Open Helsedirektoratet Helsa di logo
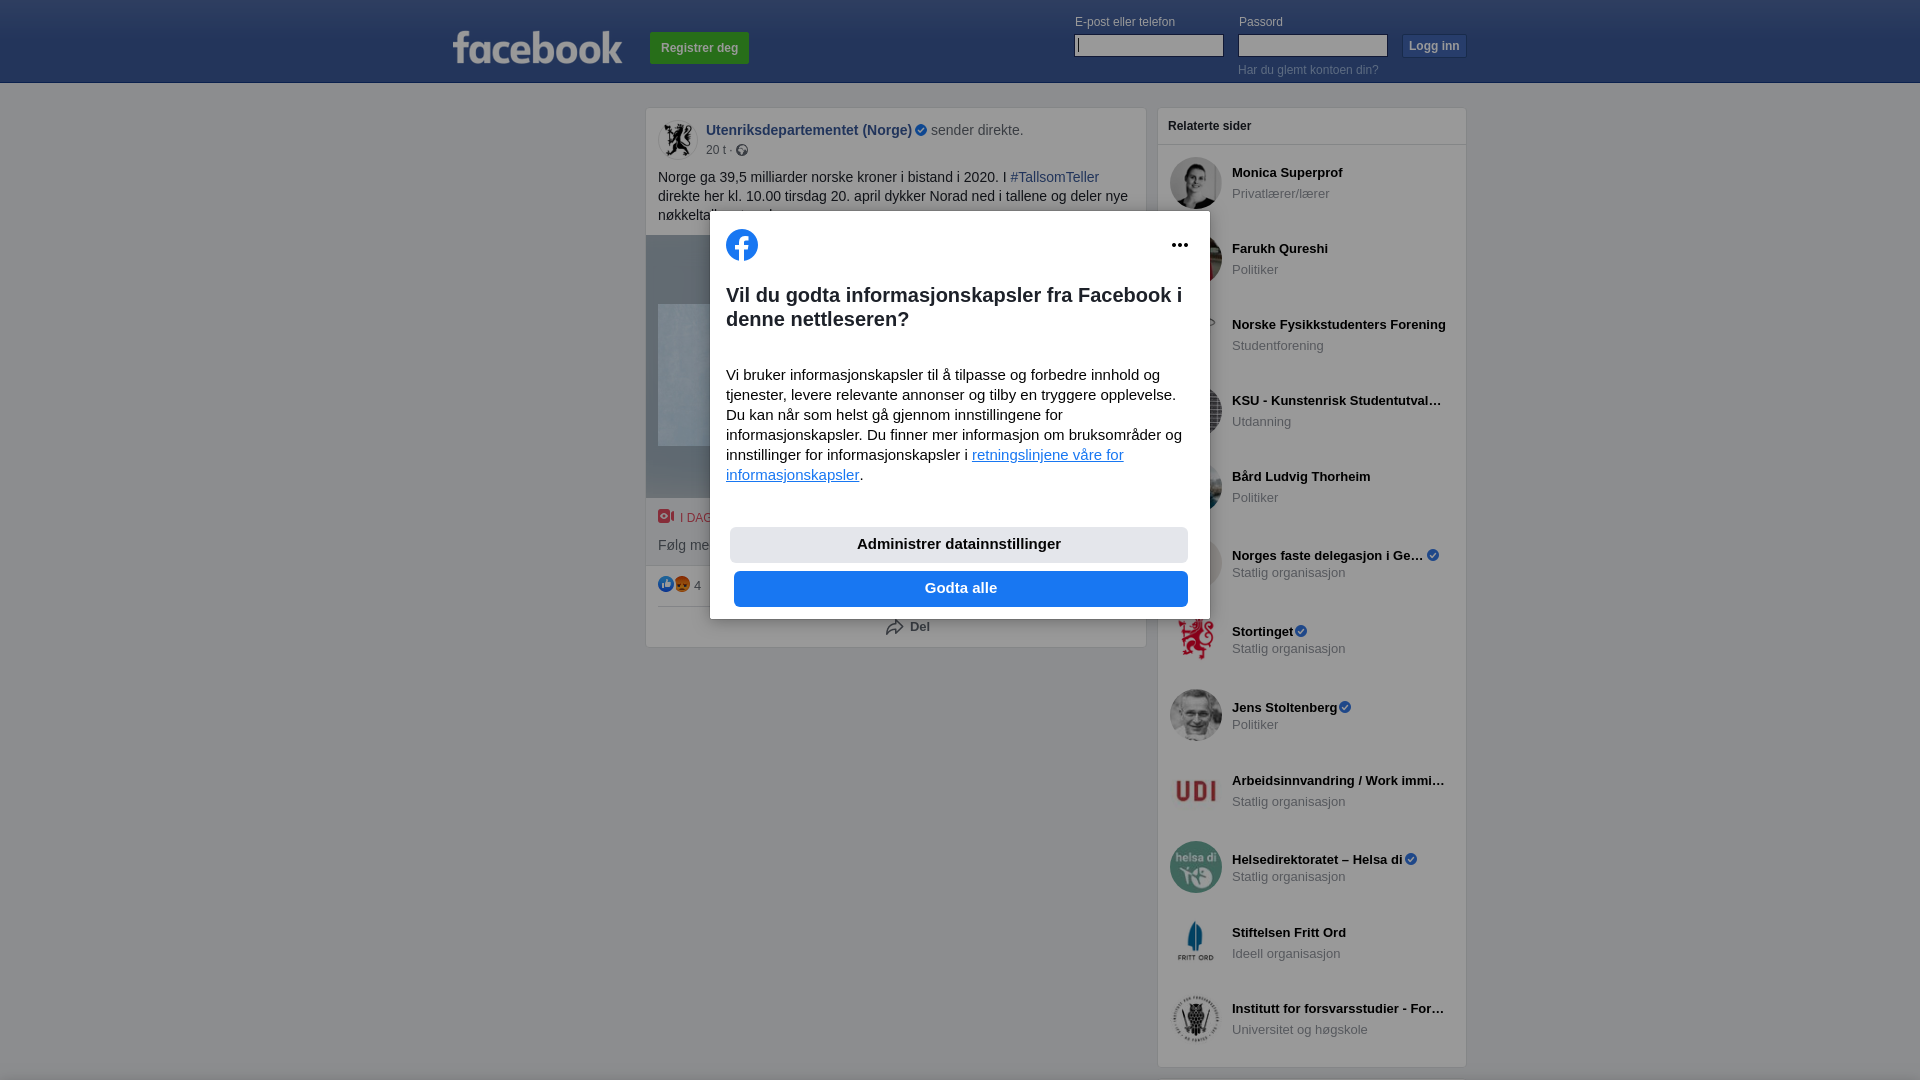The width and height of the screenshot is (1920, 1080). tap(1196, 867)
